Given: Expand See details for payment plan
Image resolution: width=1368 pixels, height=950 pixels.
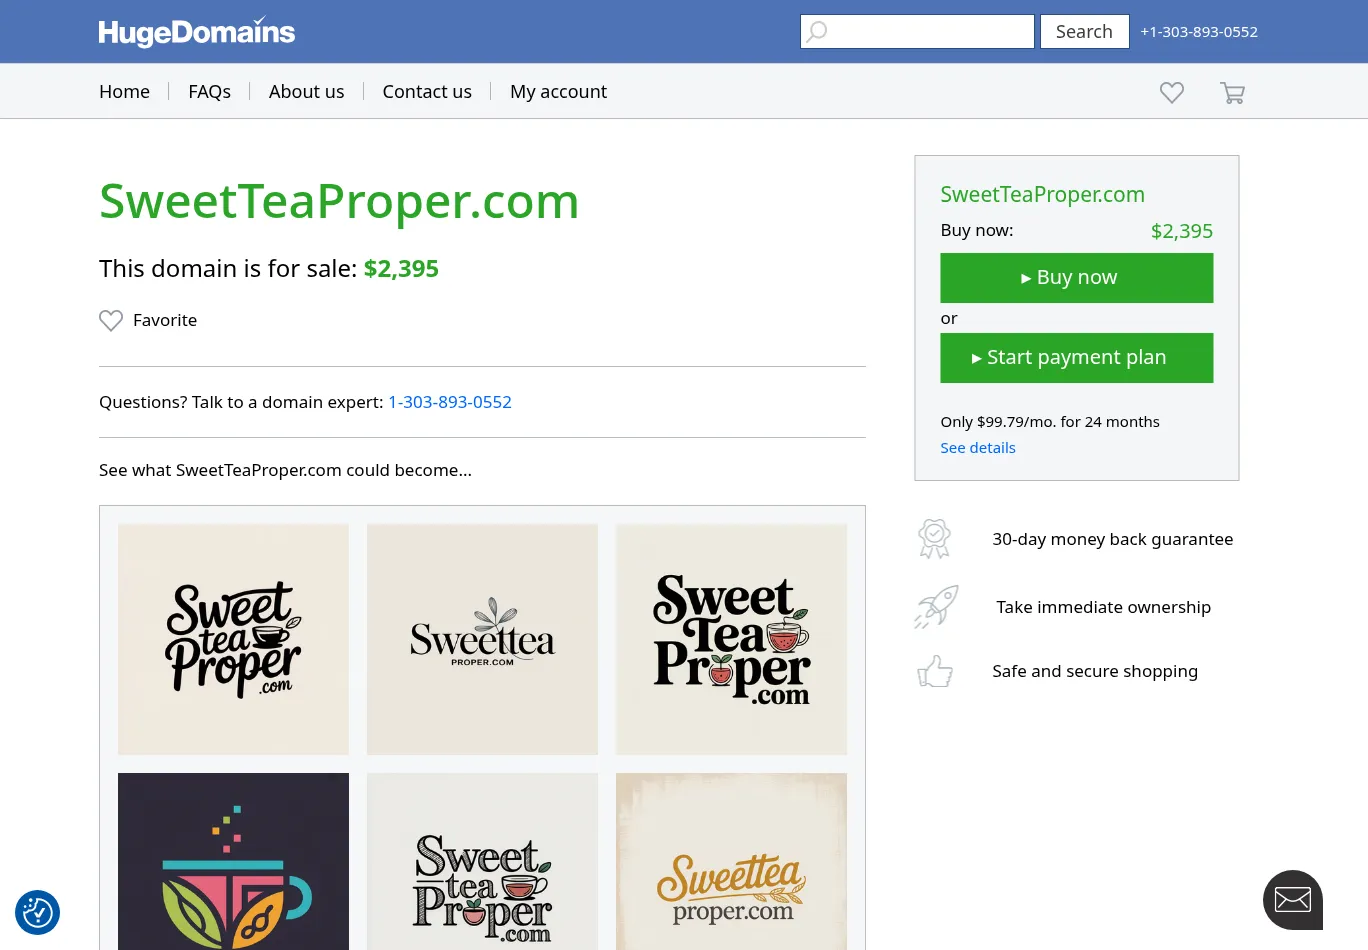Looking at the screenshot, I should coord(977,448).
